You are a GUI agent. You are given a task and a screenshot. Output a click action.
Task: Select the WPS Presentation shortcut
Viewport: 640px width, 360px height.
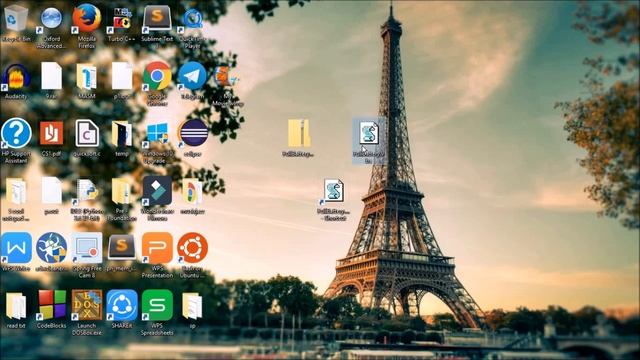157,248
